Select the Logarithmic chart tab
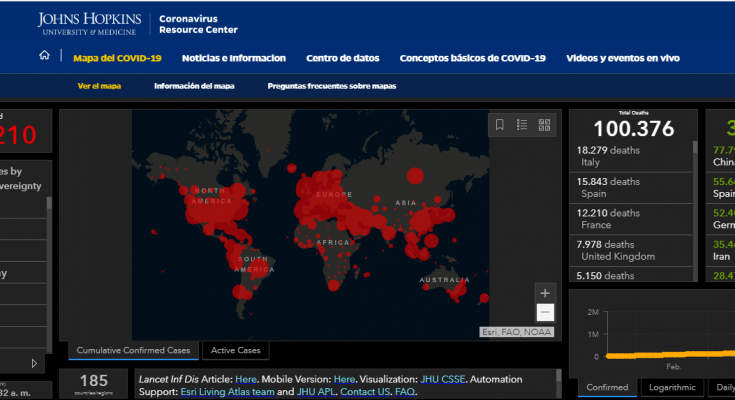Image resolution: width=735 pixels, height=400 pixels. [672, 387]
